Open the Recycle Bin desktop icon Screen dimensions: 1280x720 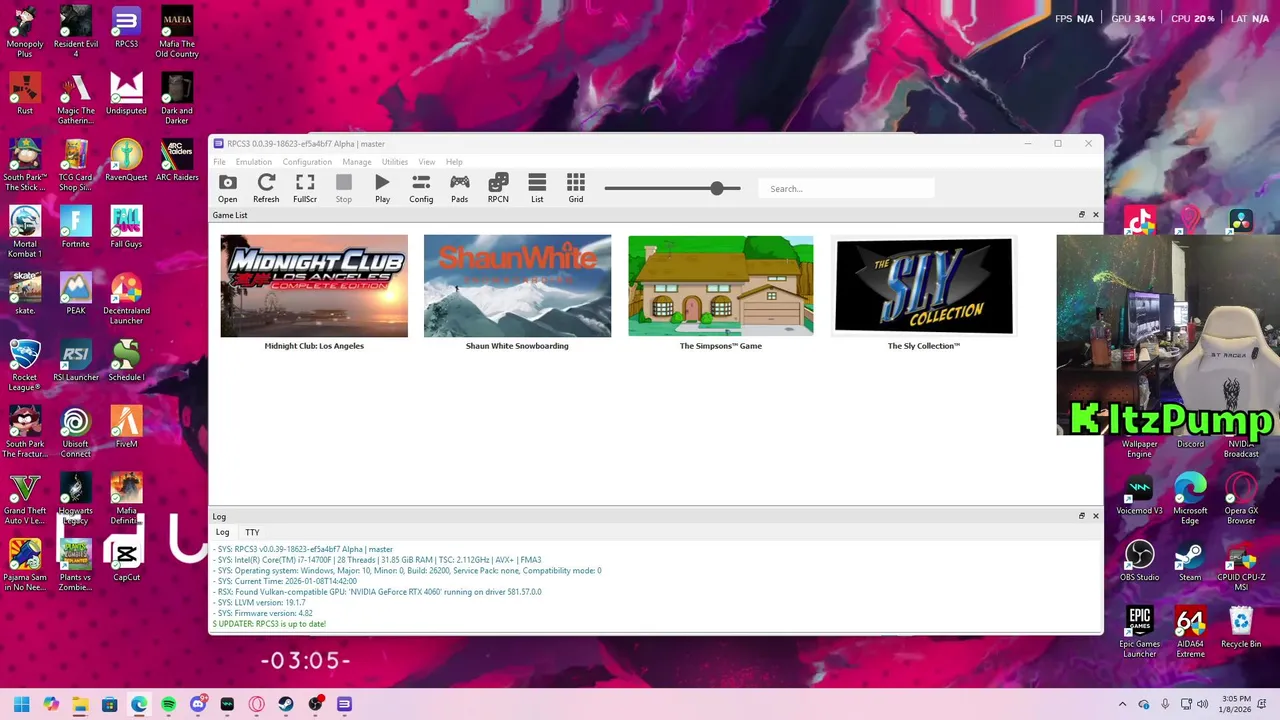(x=1241, y=627)
